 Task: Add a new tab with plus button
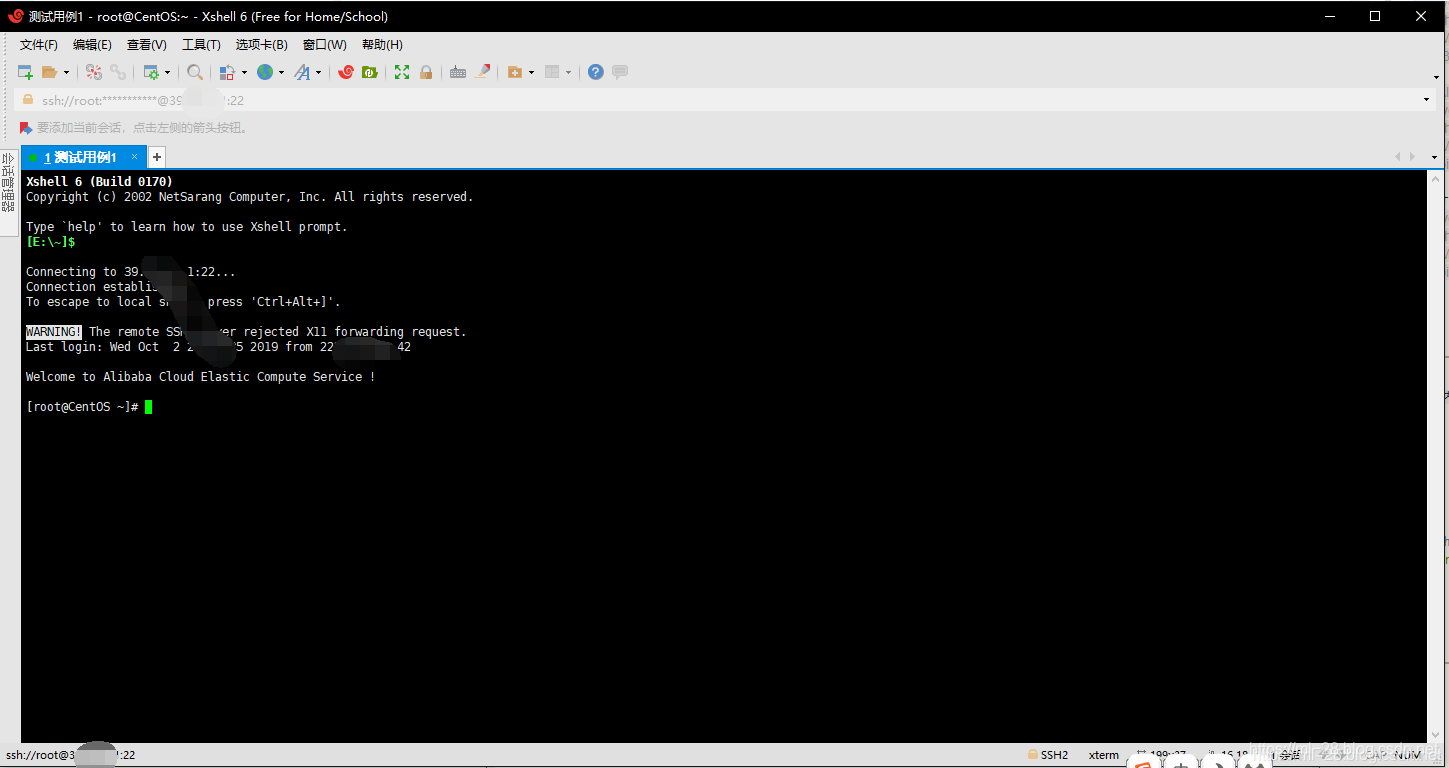pos(157,157)
